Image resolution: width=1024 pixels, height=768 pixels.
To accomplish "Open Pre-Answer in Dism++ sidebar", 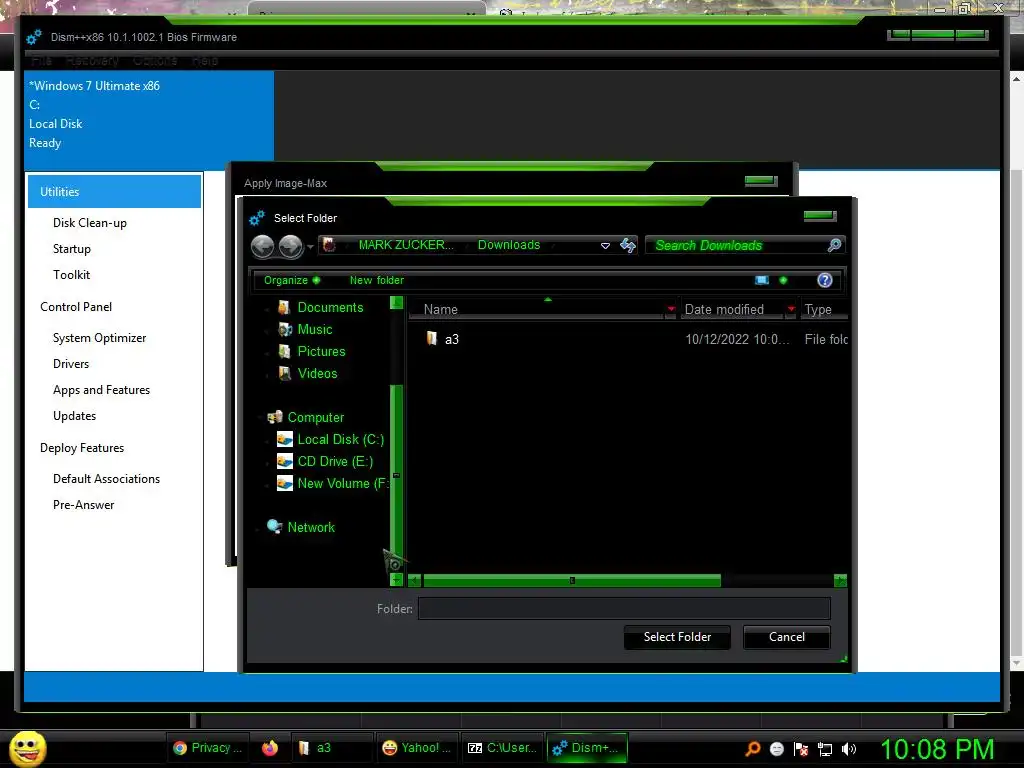I will pos(83,505).
